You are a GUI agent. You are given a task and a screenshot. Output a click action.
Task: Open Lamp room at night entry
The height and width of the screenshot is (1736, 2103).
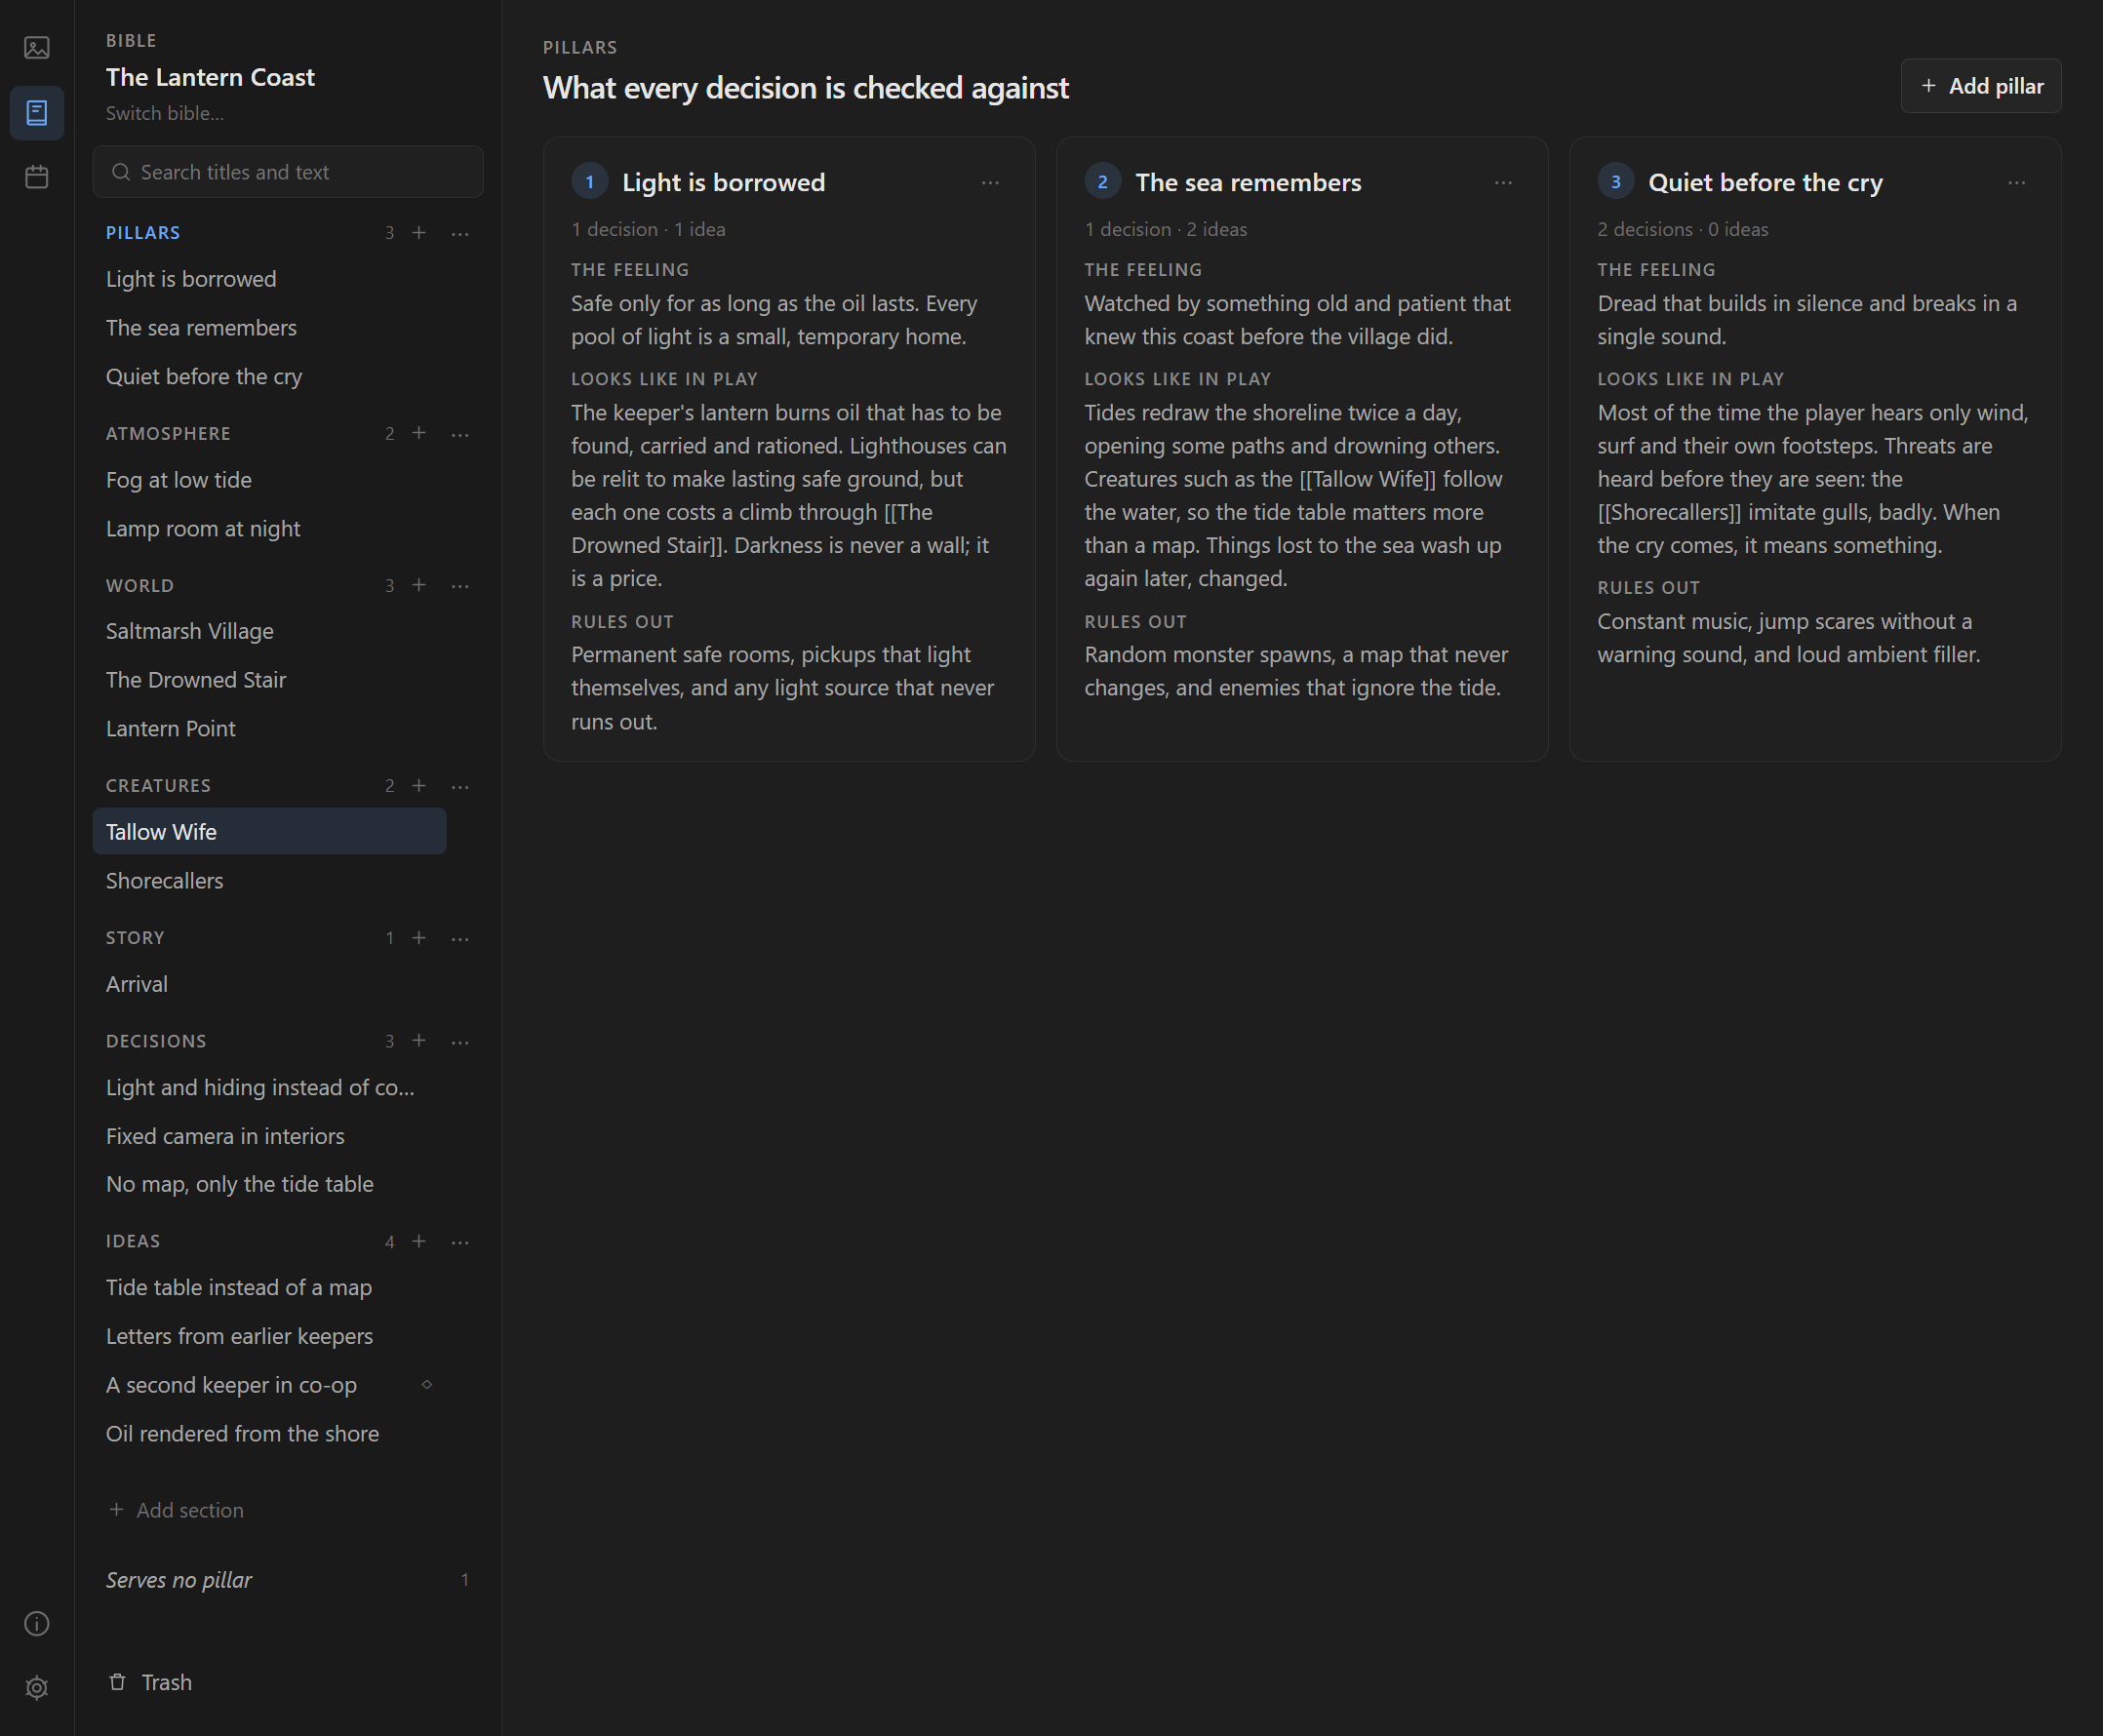click(x=269, y=529)
